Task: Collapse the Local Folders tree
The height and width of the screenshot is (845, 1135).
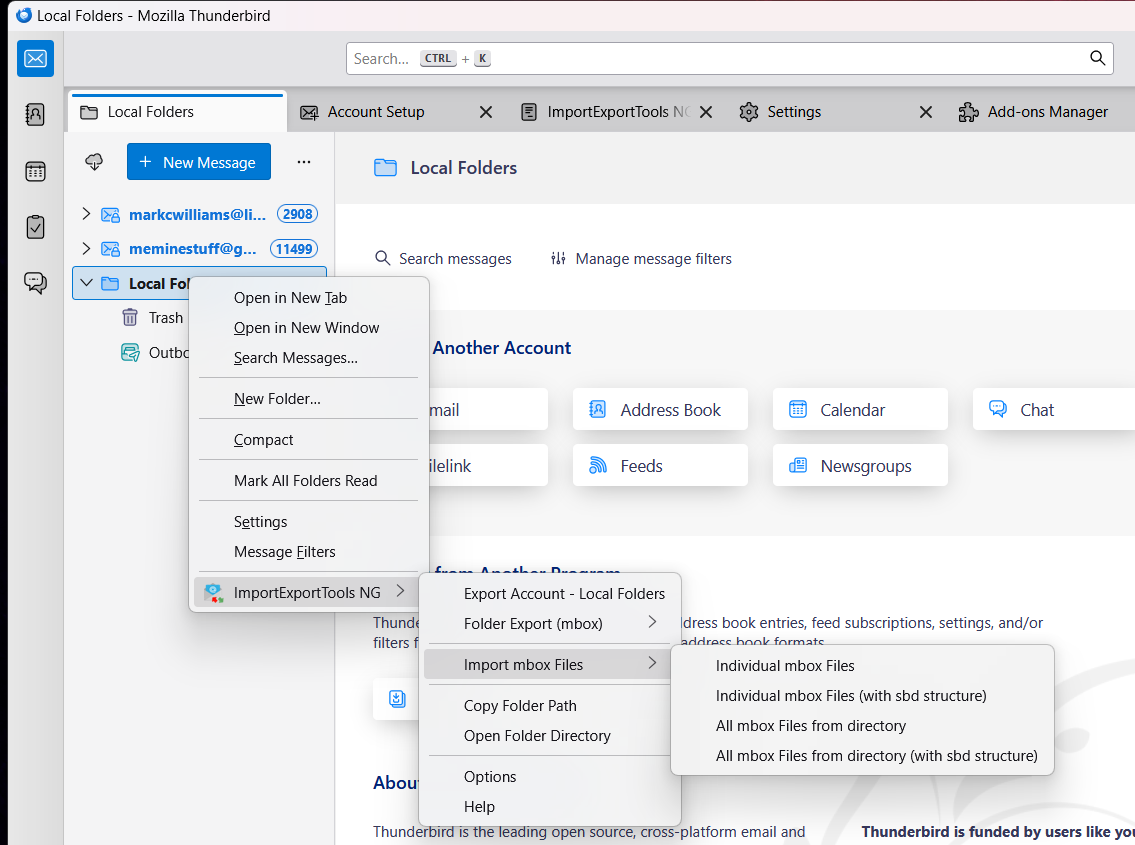Action: coord(86,283)
